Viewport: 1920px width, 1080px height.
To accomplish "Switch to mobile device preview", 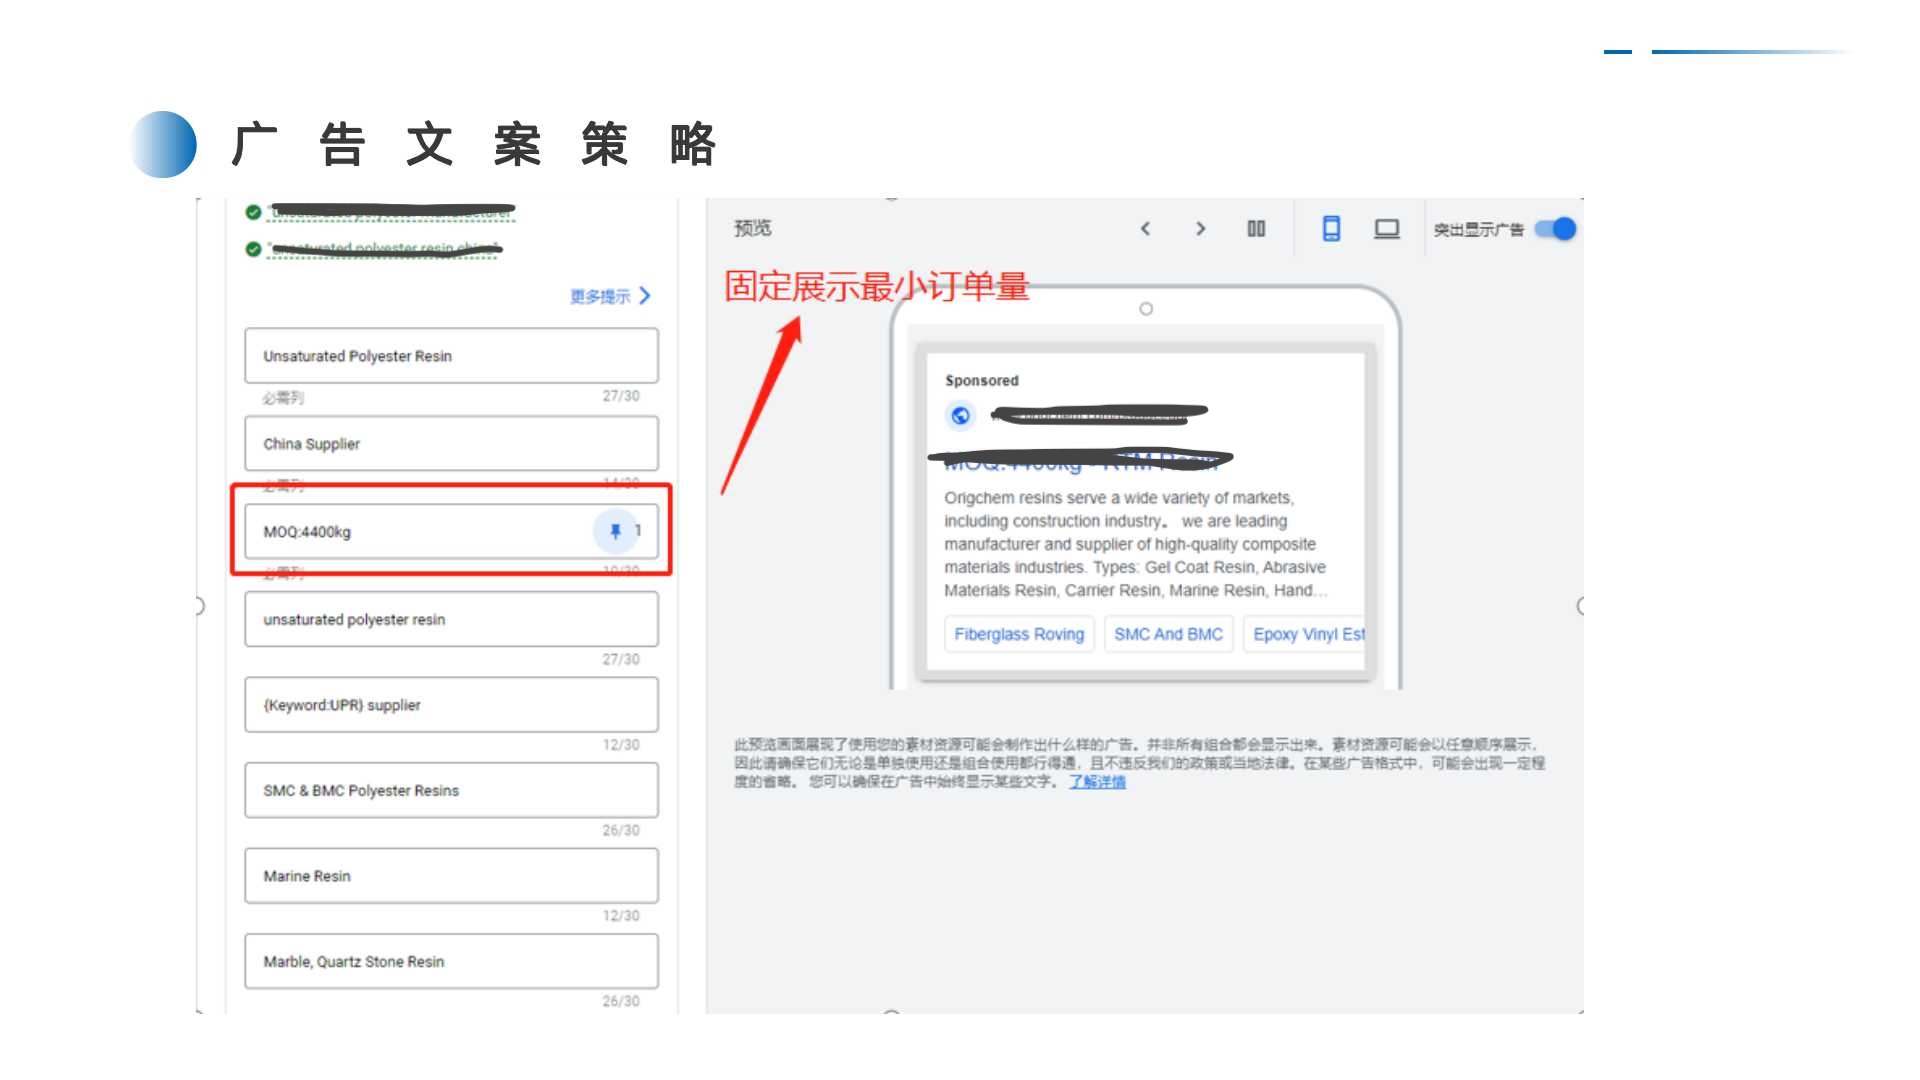I will click(1331, 229).
